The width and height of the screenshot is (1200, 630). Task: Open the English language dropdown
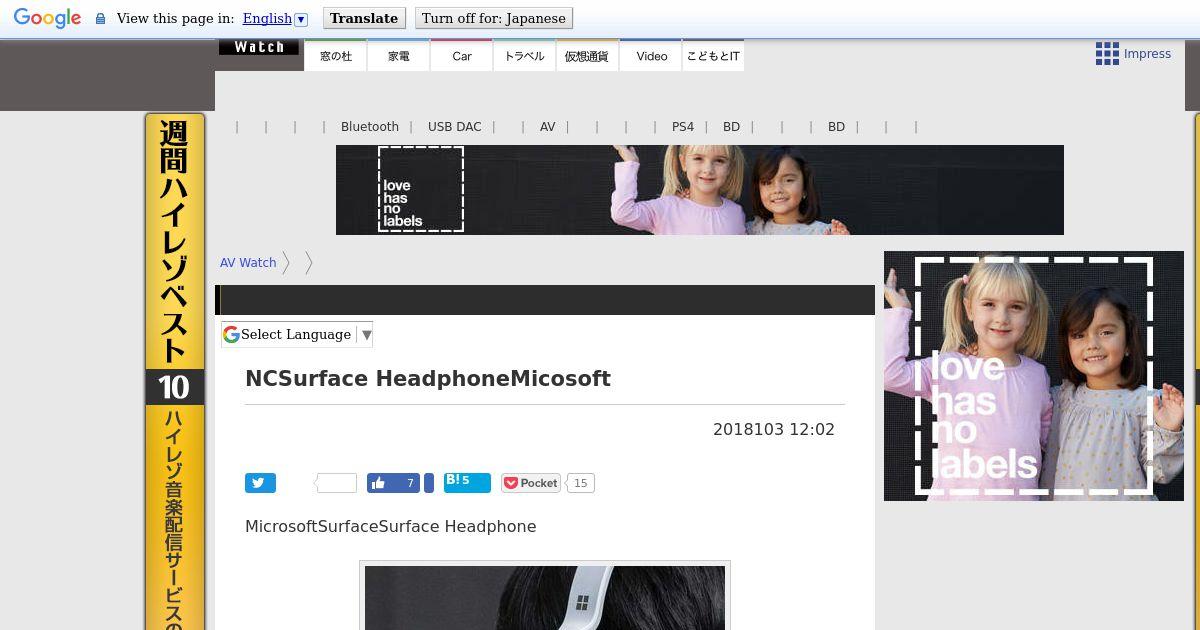pos(275,18)
